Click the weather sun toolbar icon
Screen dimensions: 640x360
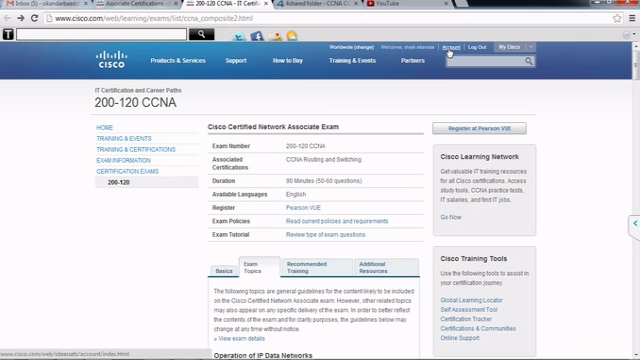[292, 36]
